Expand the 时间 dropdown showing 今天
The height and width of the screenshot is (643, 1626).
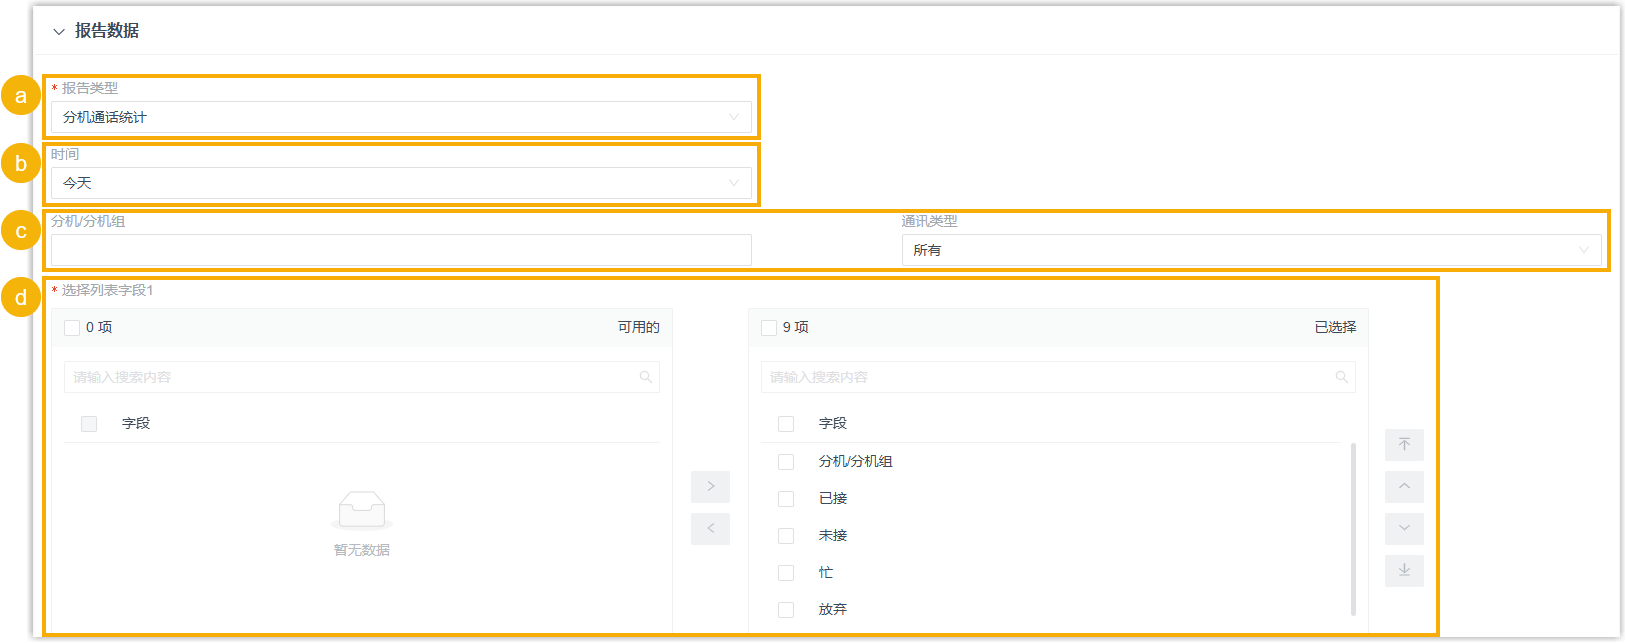pyautogui.click(x=401, y=183)
